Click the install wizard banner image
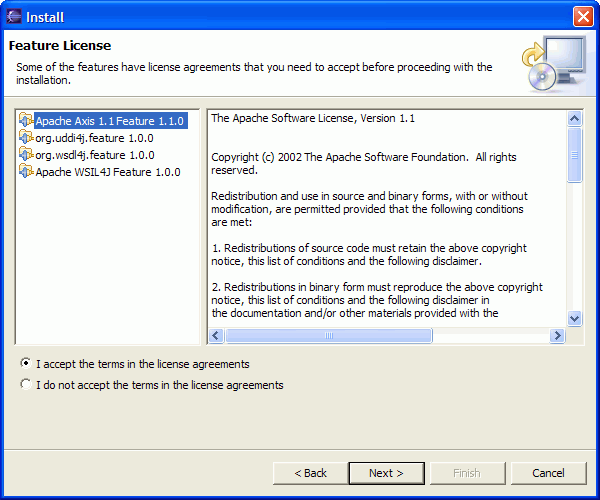 point(554,63)
